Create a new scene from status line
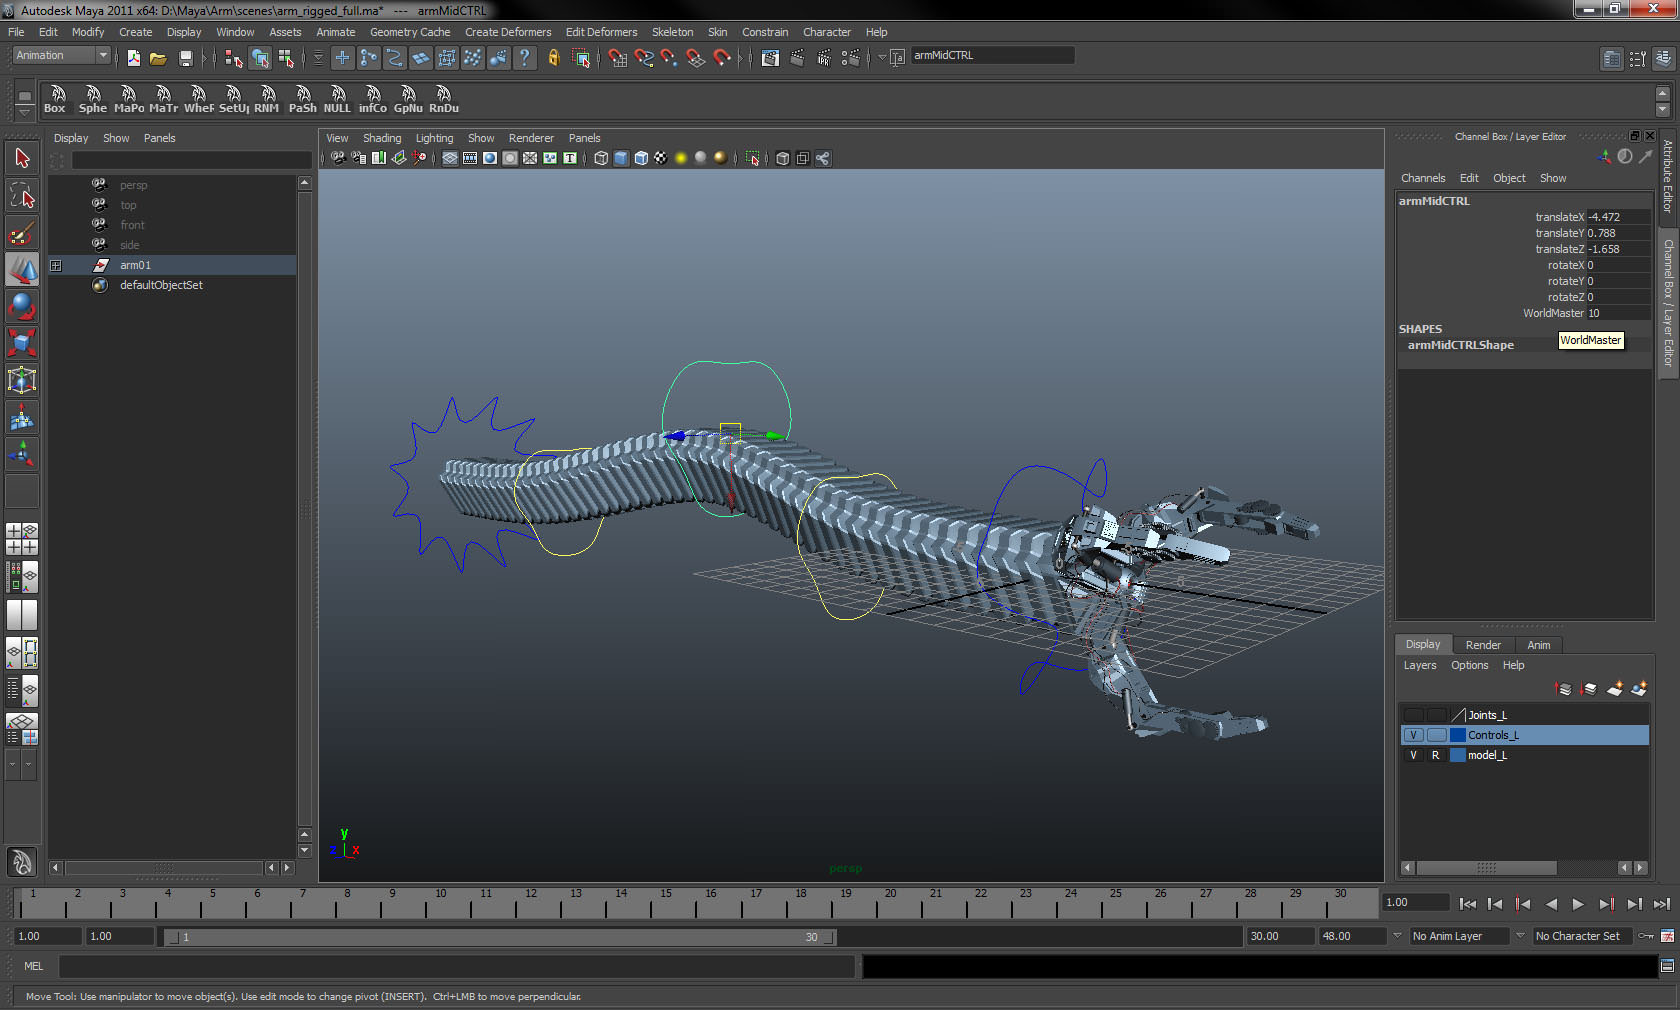Screen dimensions: 1680x1010 pyautogui.click(x=133, y=58)
